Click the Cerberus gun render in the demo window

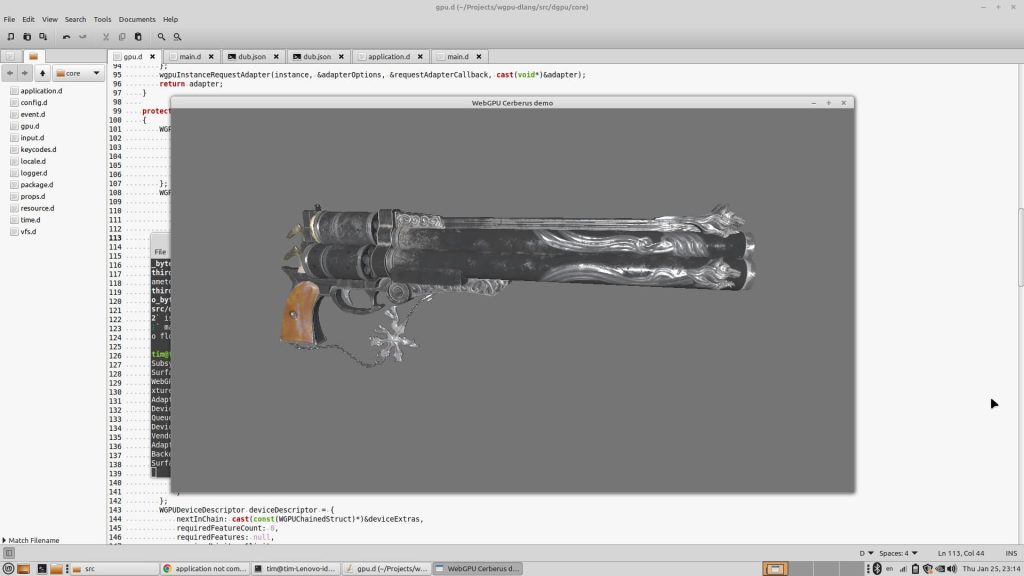click(518, 286)
